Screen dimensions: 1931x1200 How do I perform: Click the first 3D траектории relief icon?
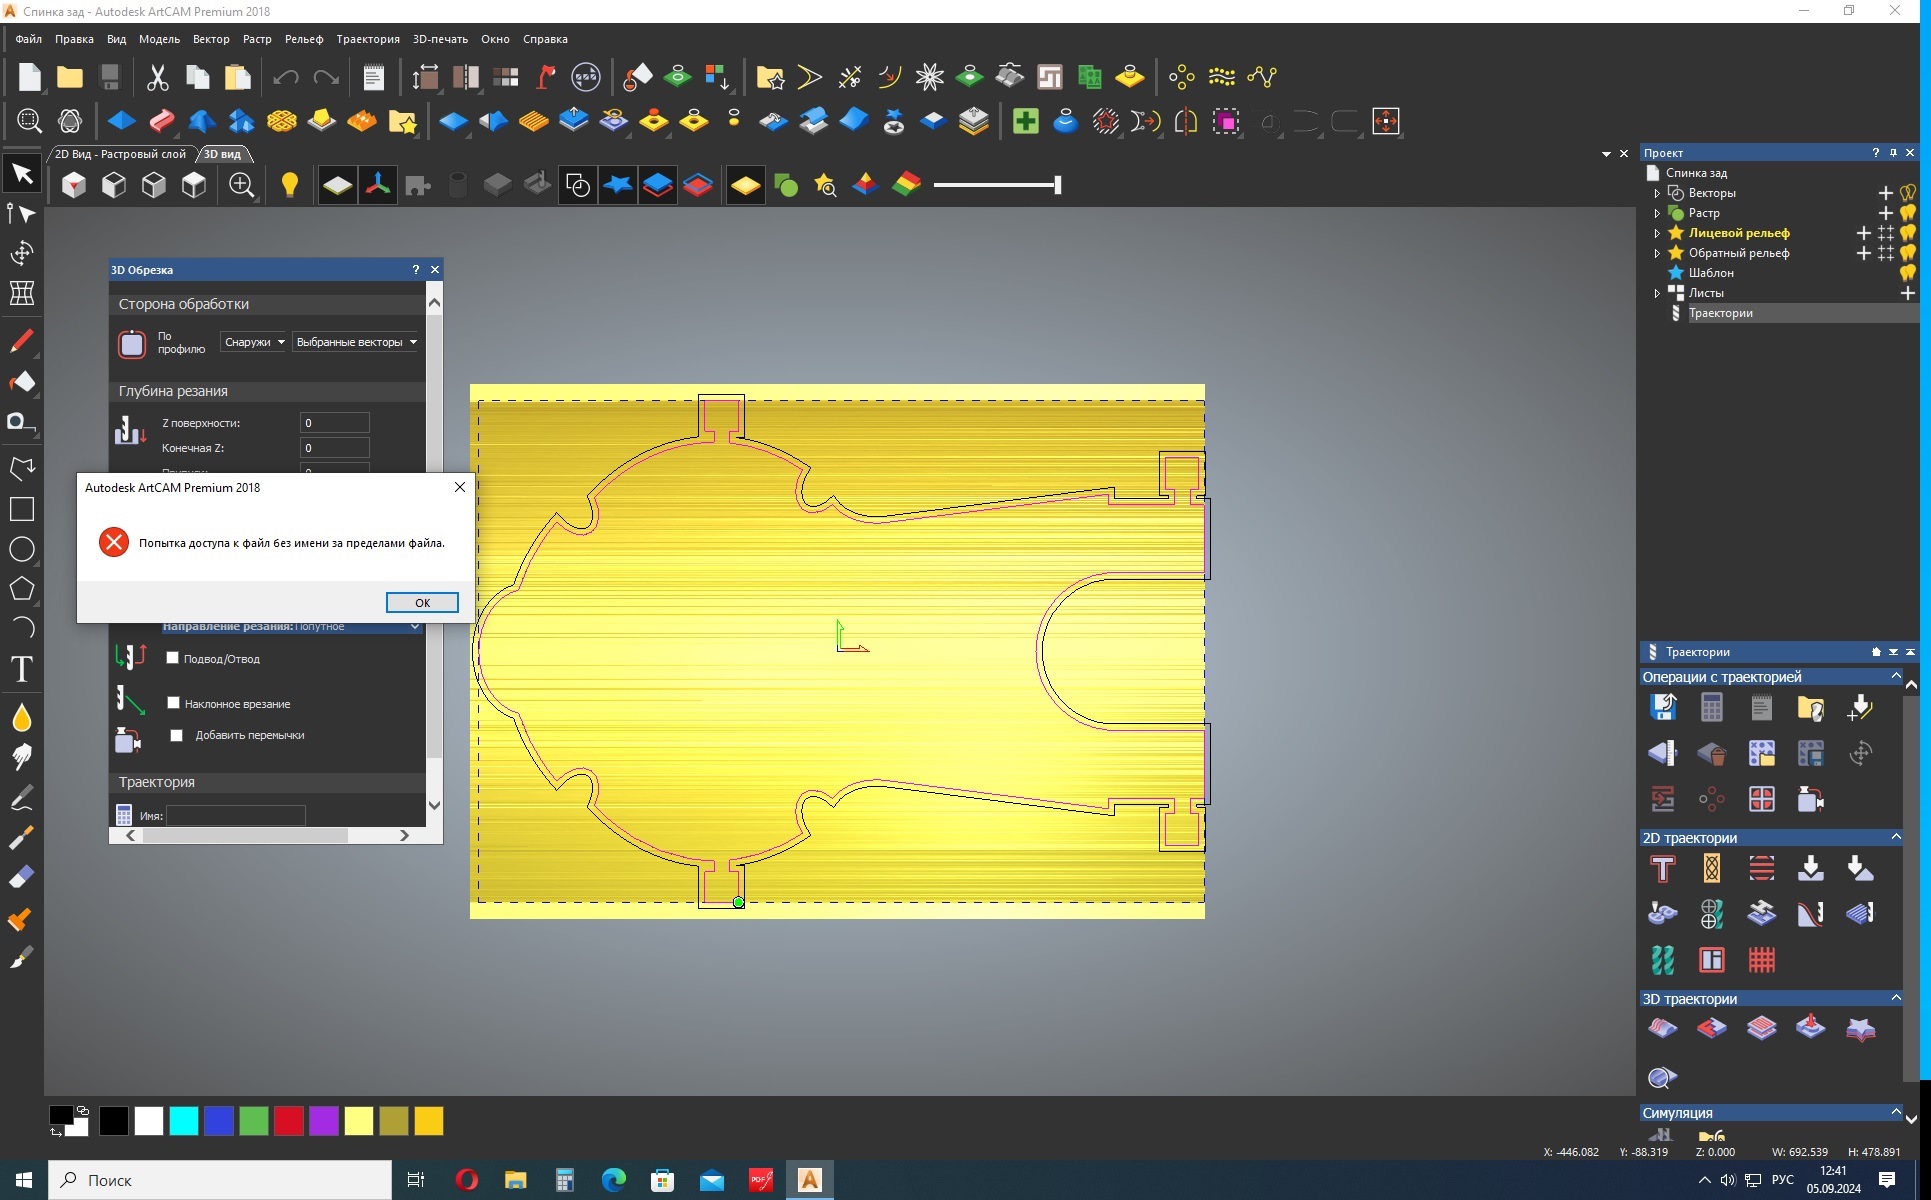click(1663, 1028)
